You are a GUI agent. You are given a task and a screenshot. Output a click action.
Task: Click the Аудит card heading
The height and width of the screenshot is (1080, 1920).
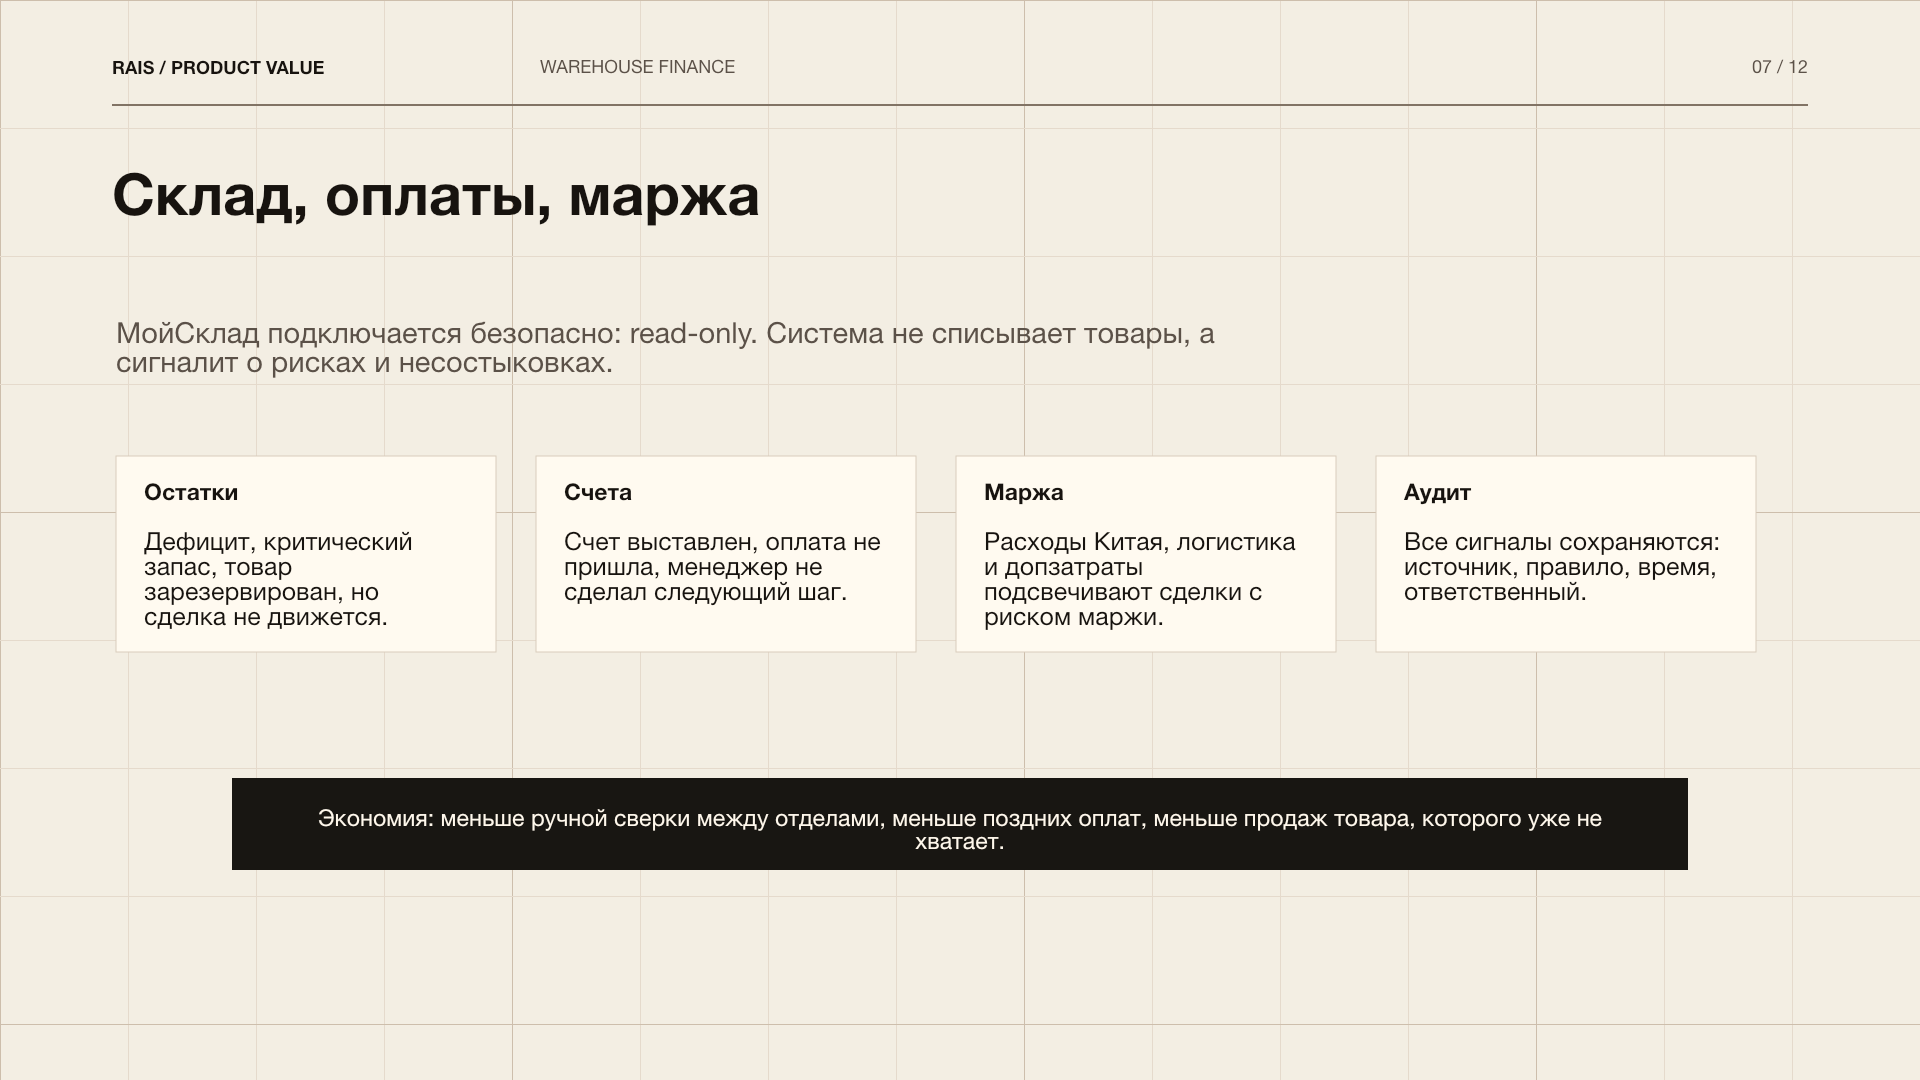pyautogui.click(x=1437, y=492)
